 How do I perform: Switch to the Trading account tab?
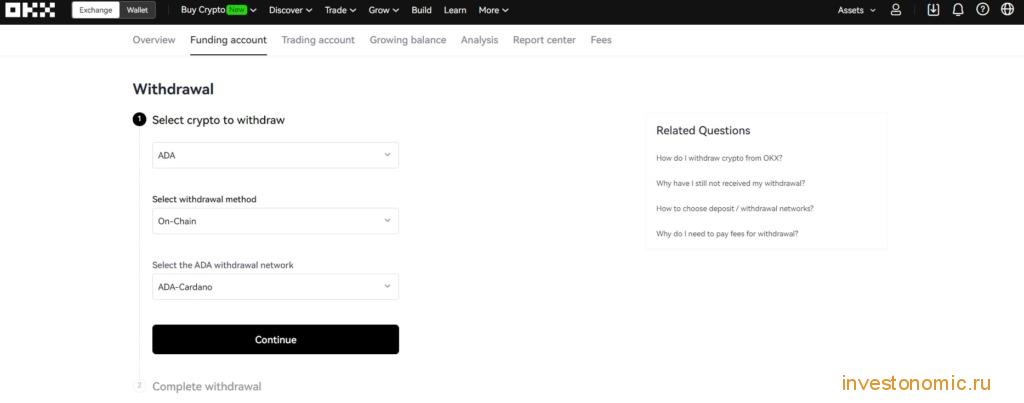click(x=318, y=40)
